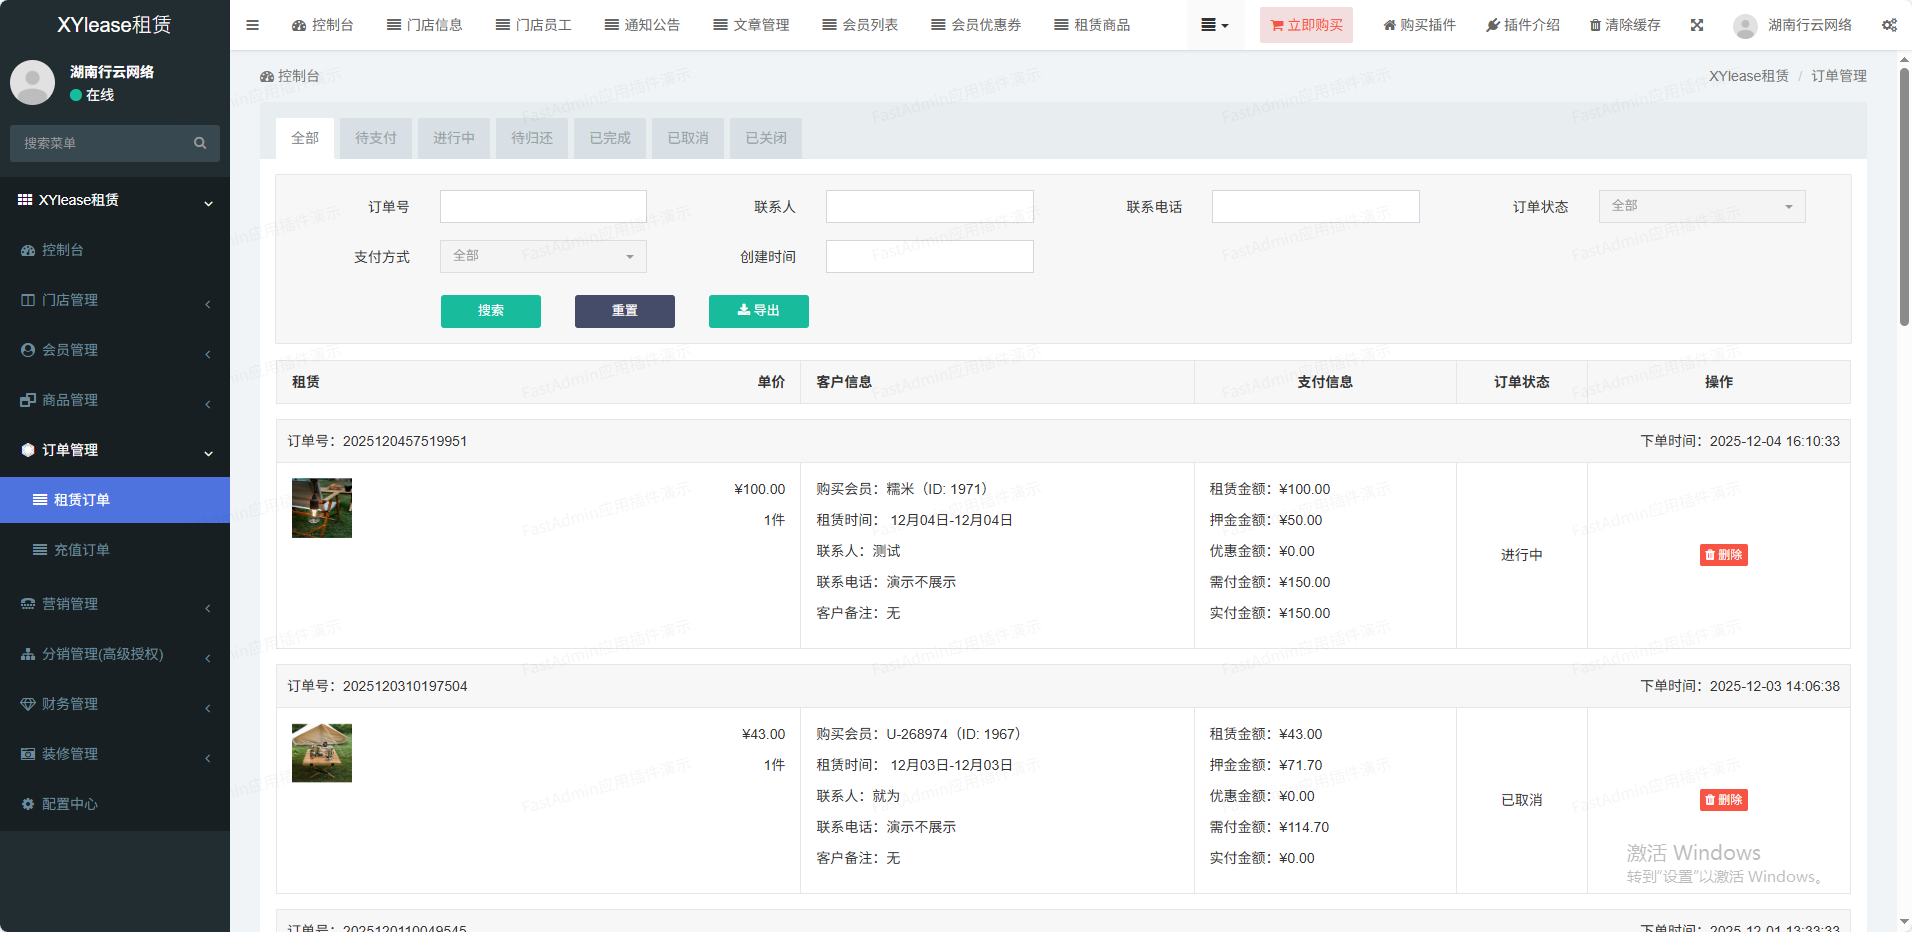Open the settings gears icon
This screenshot has height=932, width=1912.
(x=1889, y=25)
